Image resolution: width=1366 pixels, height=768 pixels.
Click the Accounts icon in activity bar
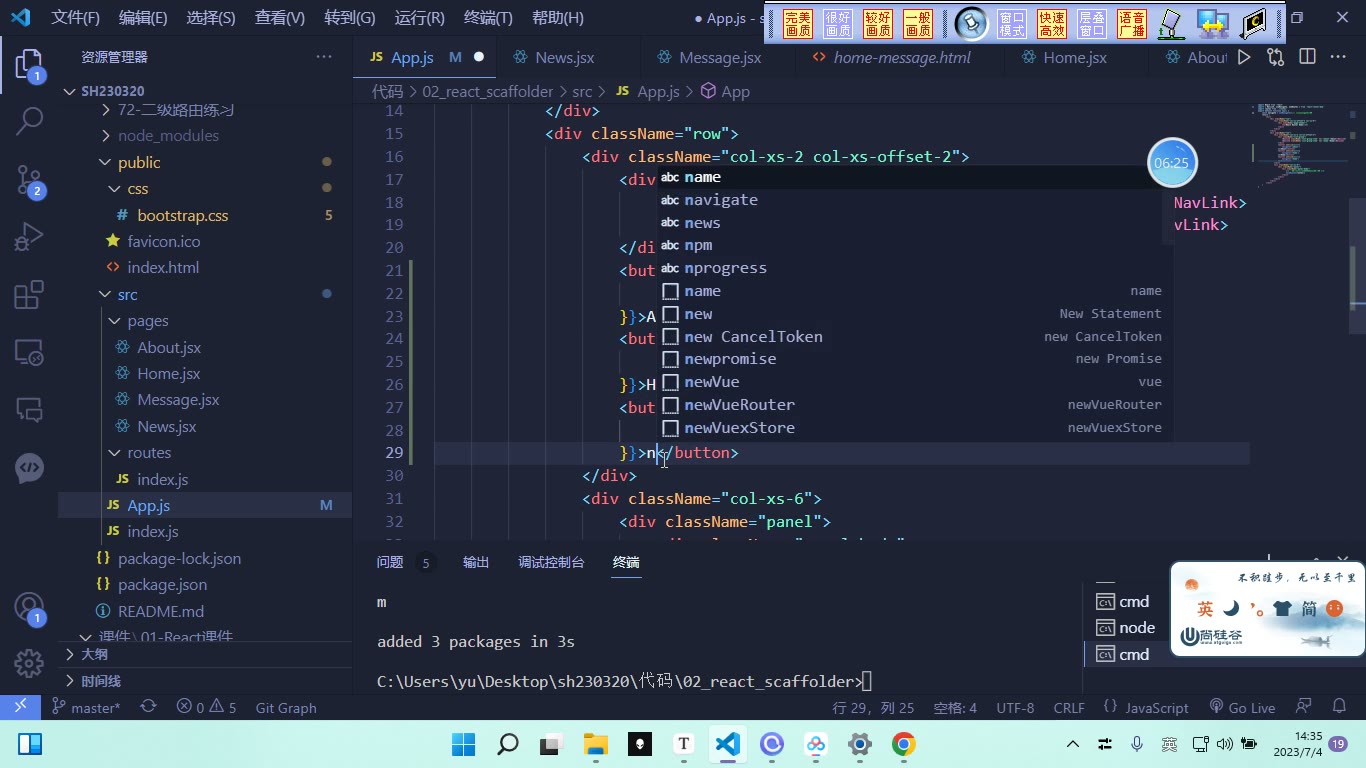click(x=29, y=608)
